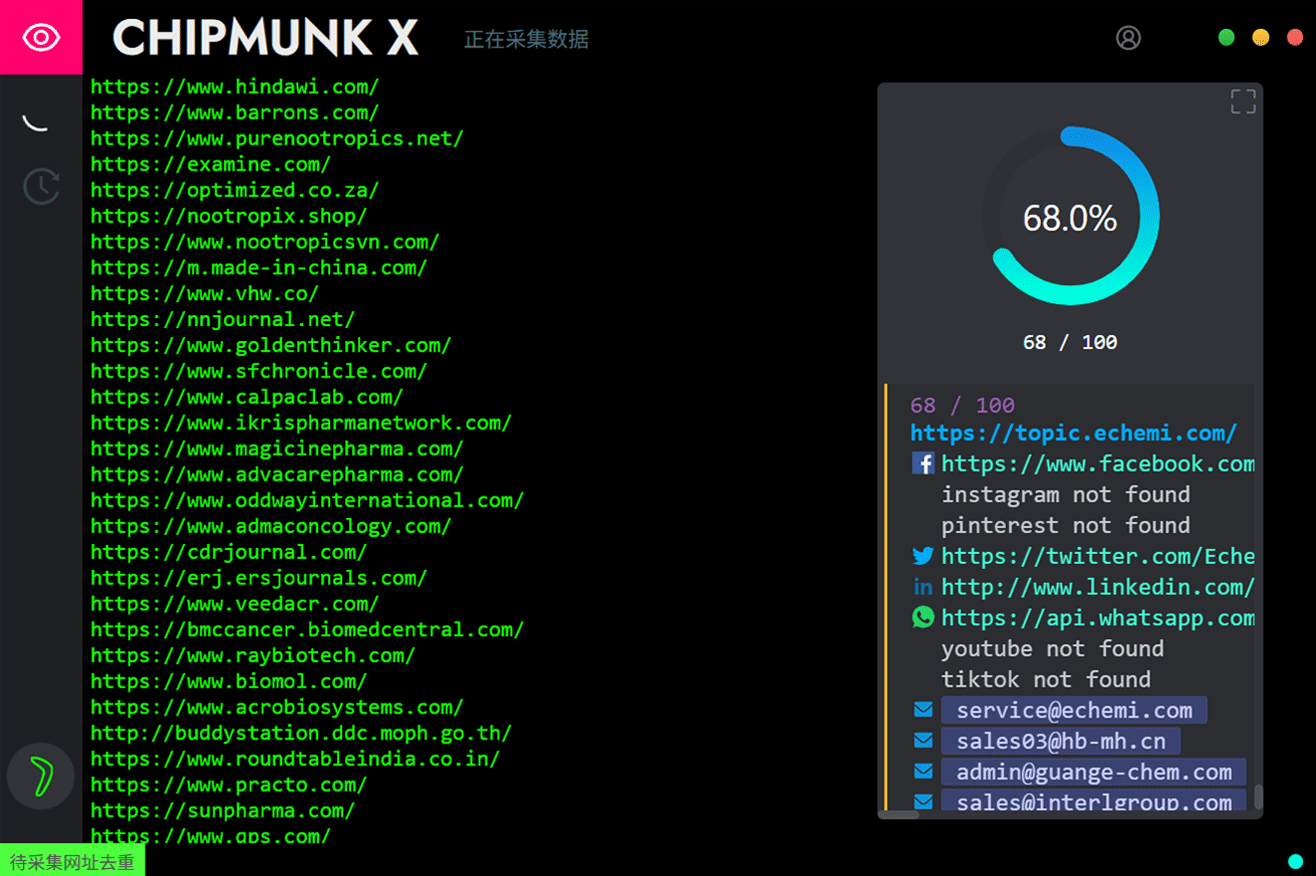1316x876 pixels.
Task: Click the green URL deduplication status label
Action: pos(72,861)
